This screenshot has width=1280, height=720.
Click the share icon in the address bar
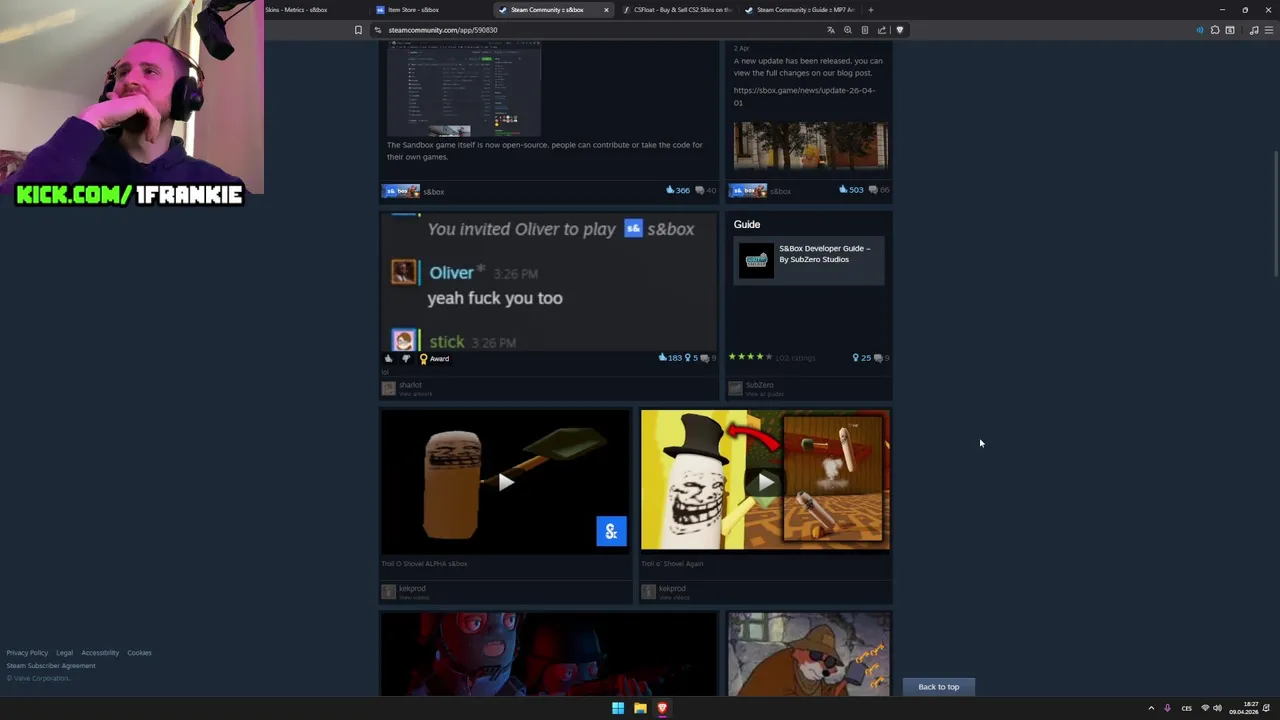881,30
